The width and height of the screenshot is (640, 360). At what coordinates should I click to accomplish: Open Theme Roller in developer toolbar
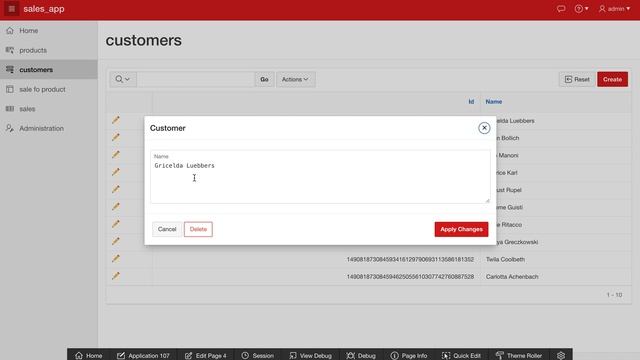[519, 356]
